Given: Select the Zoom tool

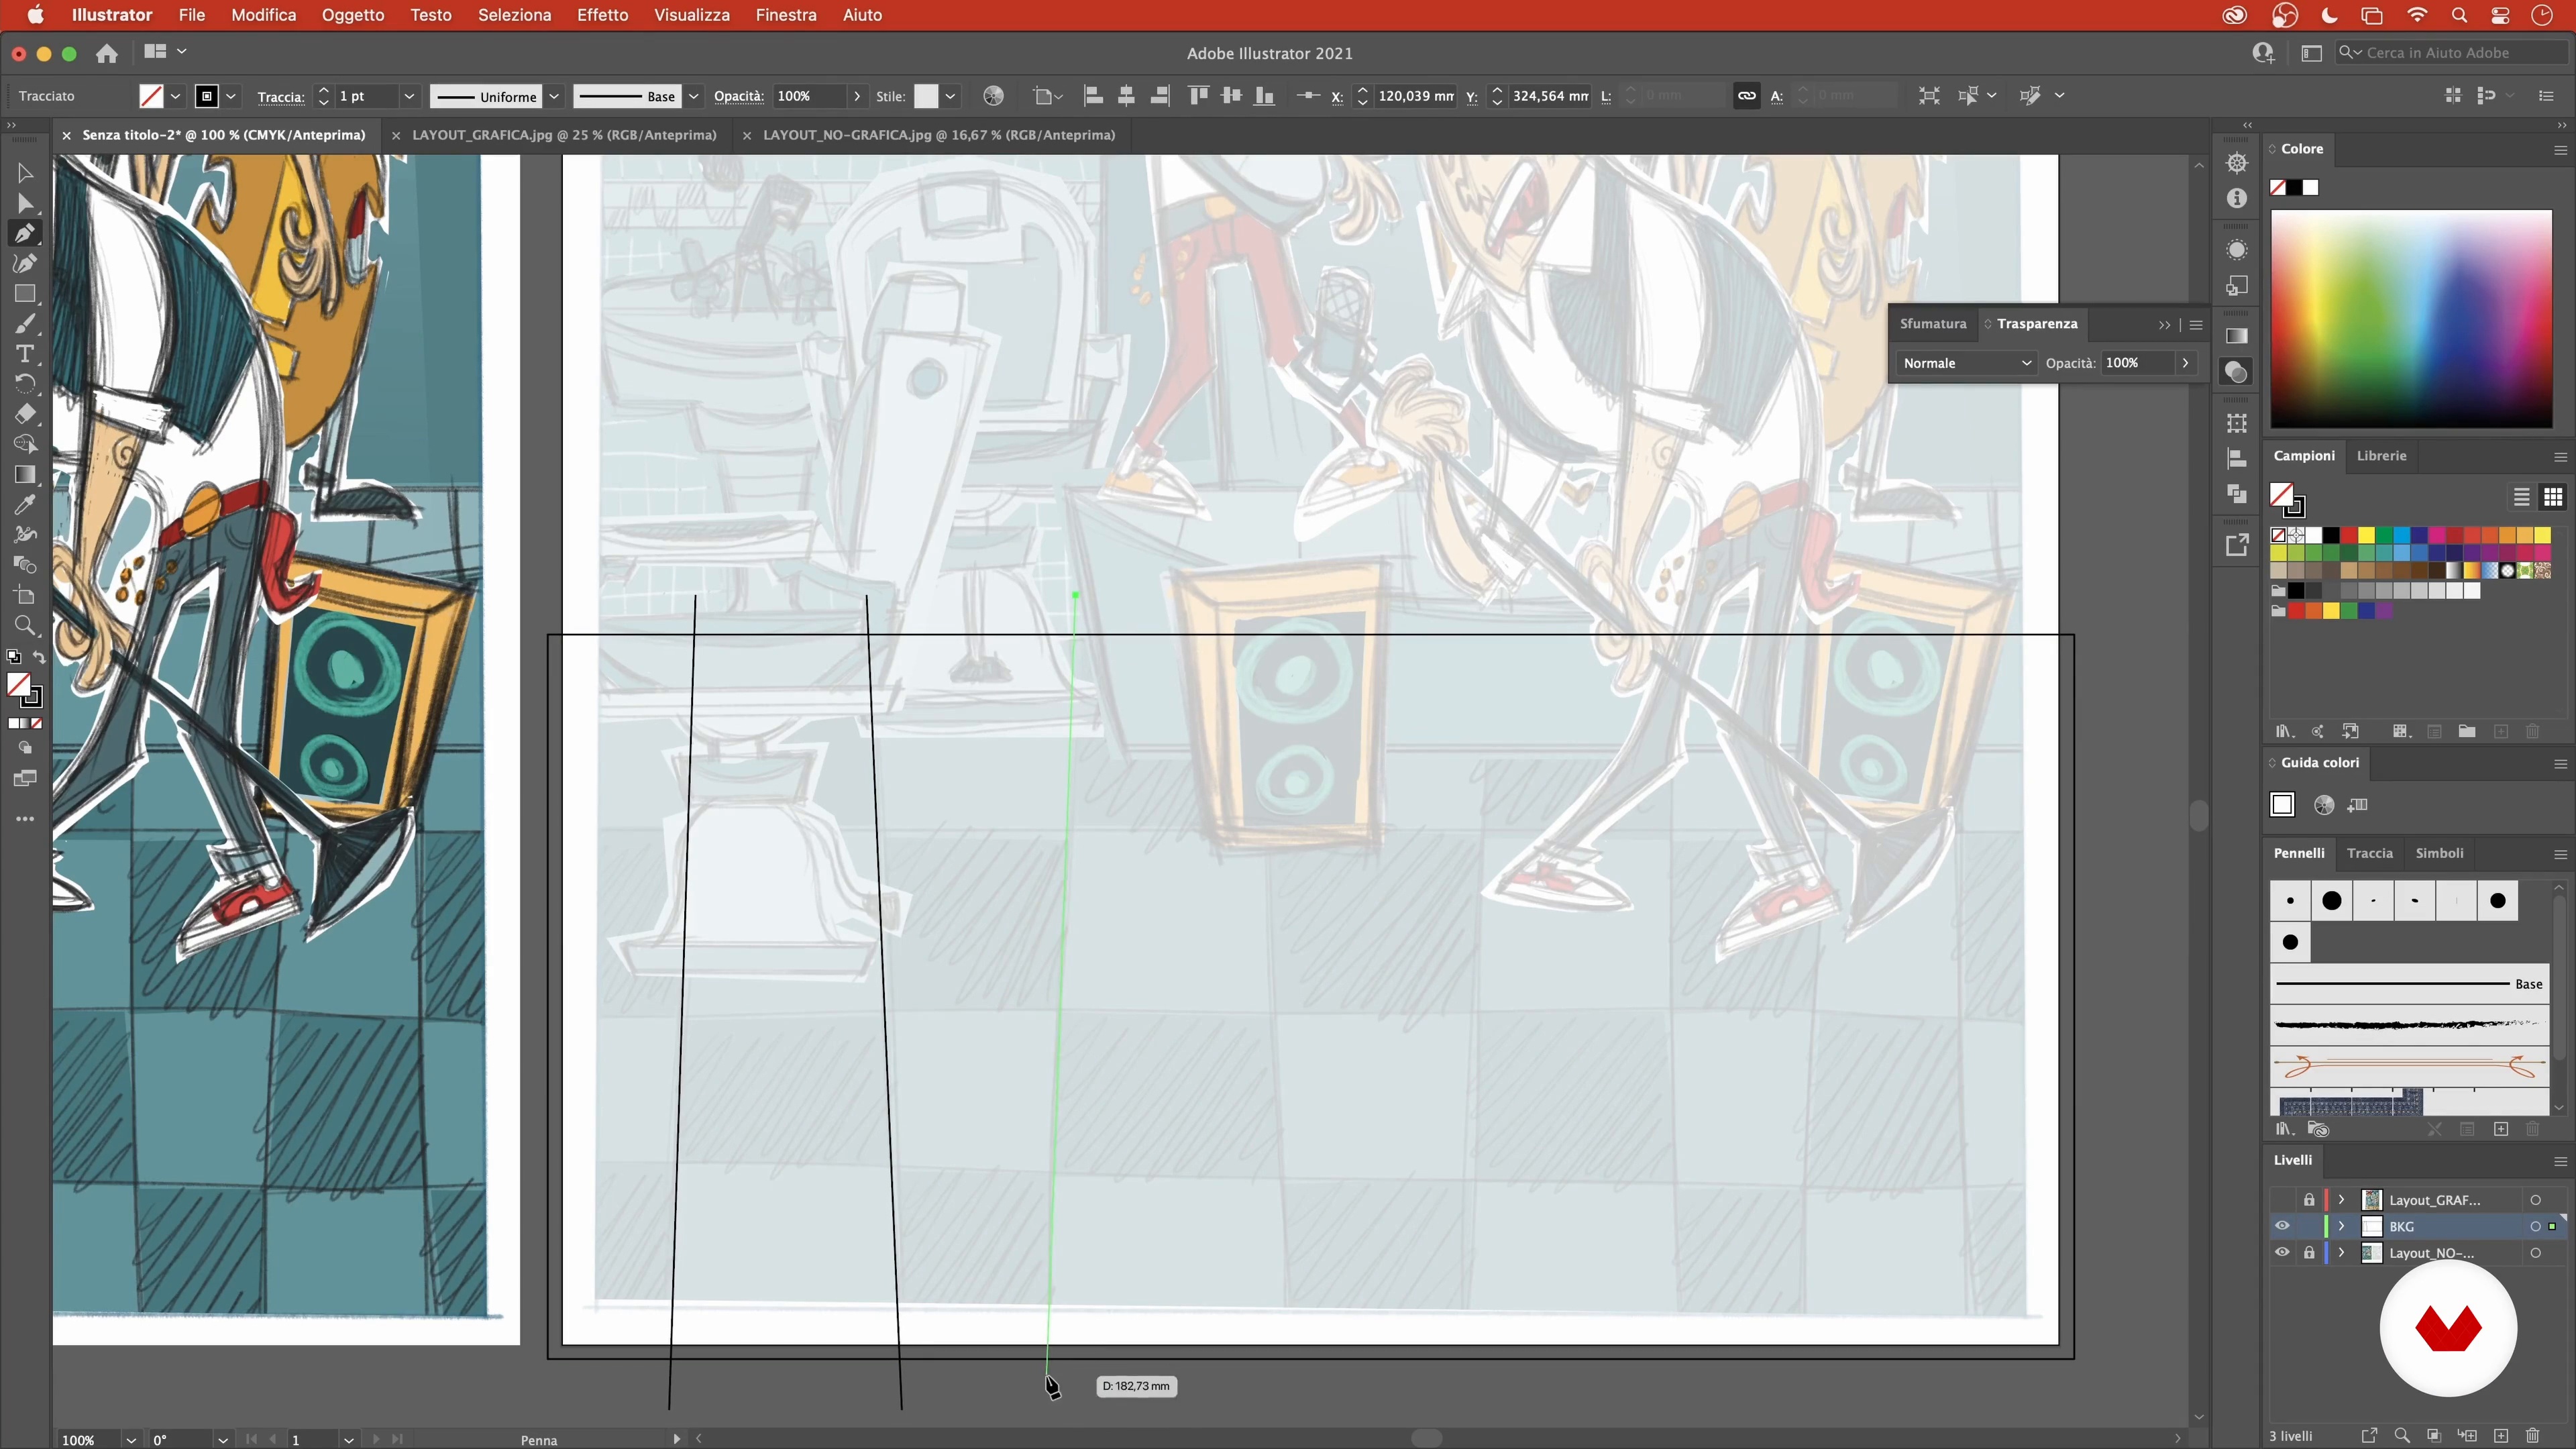Looking at the screenshot, I should (25, 626).
